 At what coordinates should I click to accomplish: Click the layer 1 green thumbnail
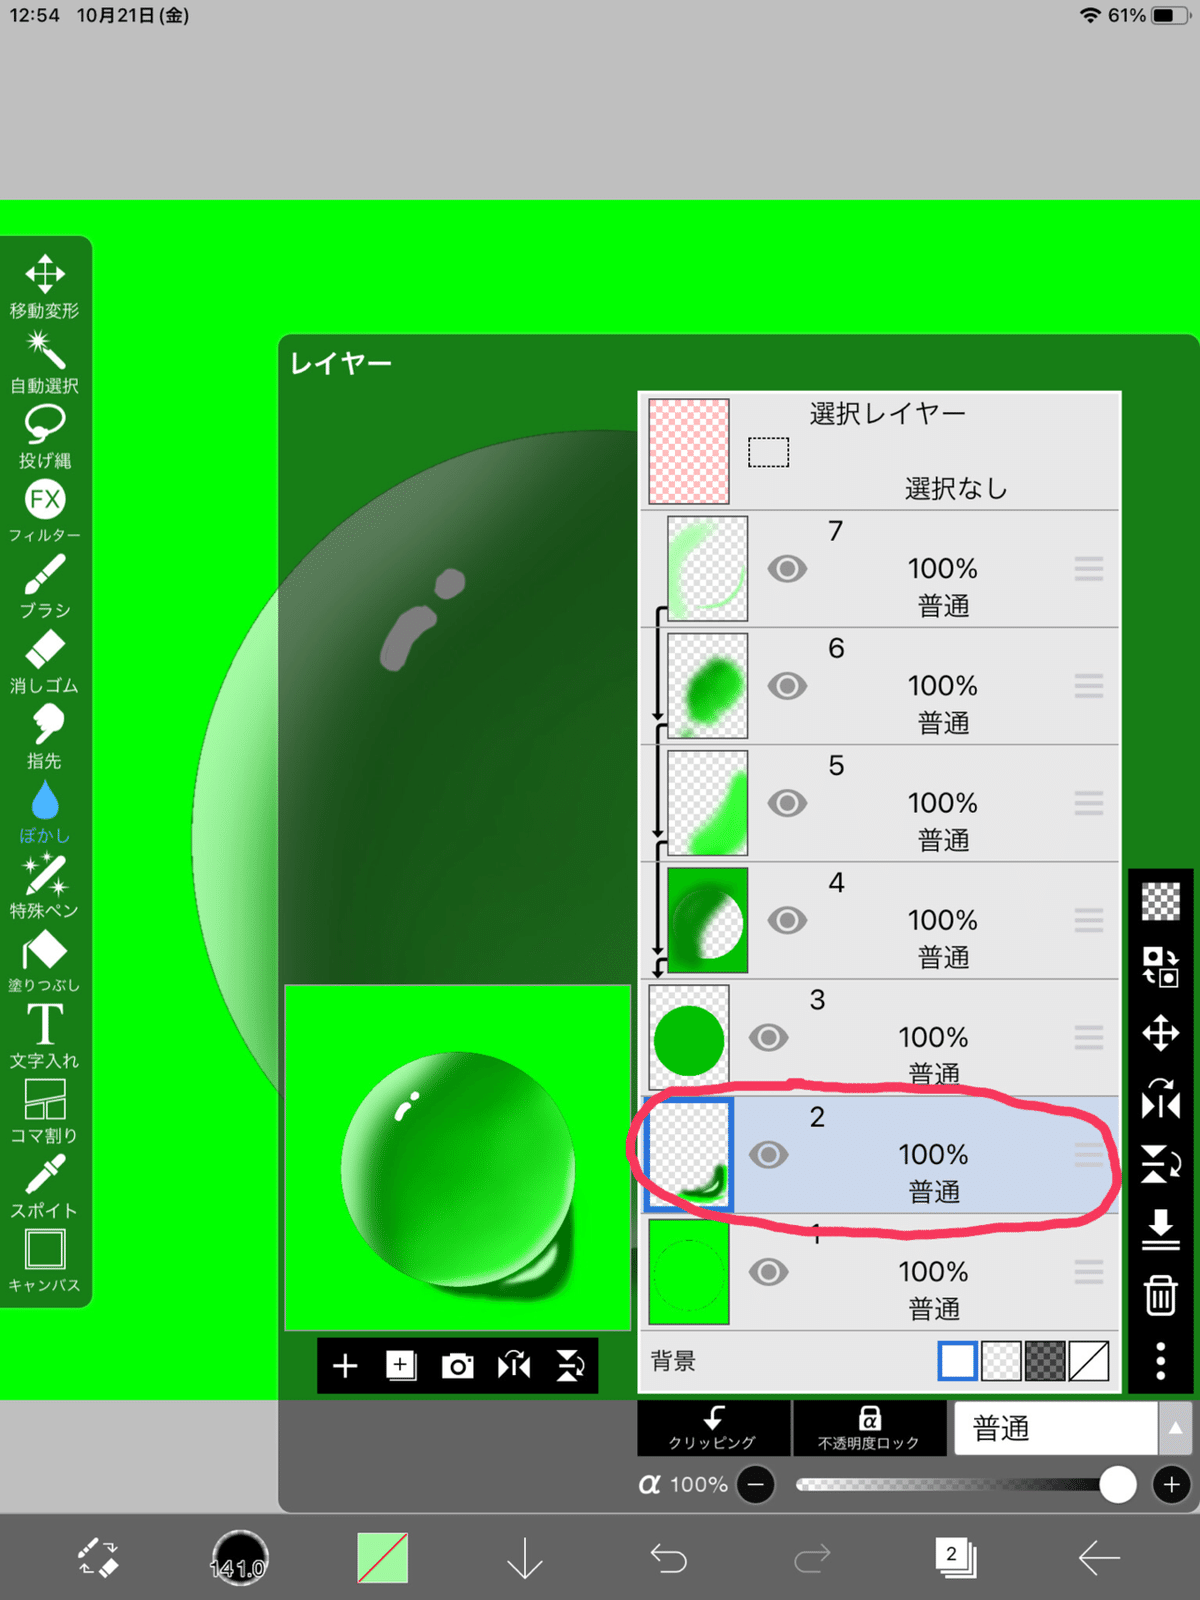(689, 1272)
